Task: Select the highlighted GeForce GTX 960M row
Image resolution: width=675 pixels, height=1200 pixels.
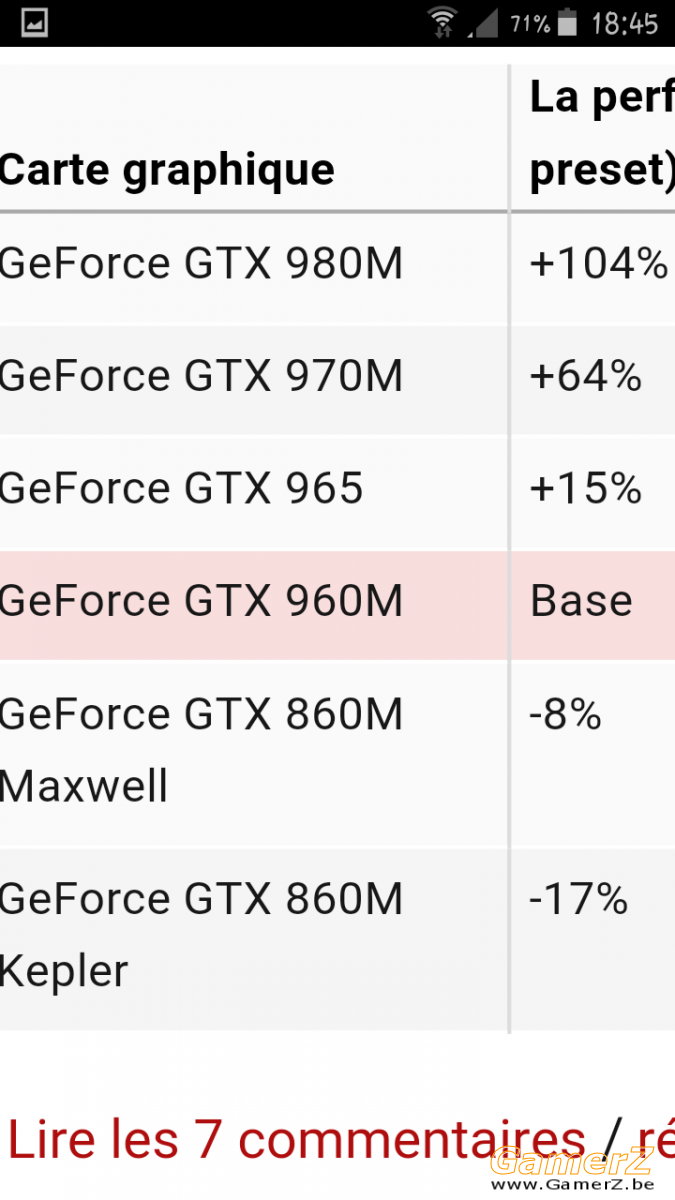Action: click(x=337, y=603)
